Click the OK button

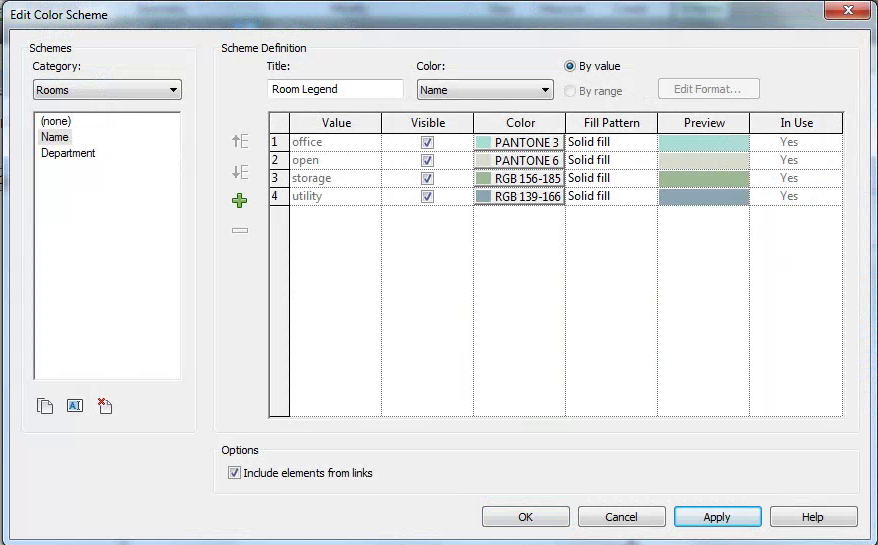click(526, 516)
